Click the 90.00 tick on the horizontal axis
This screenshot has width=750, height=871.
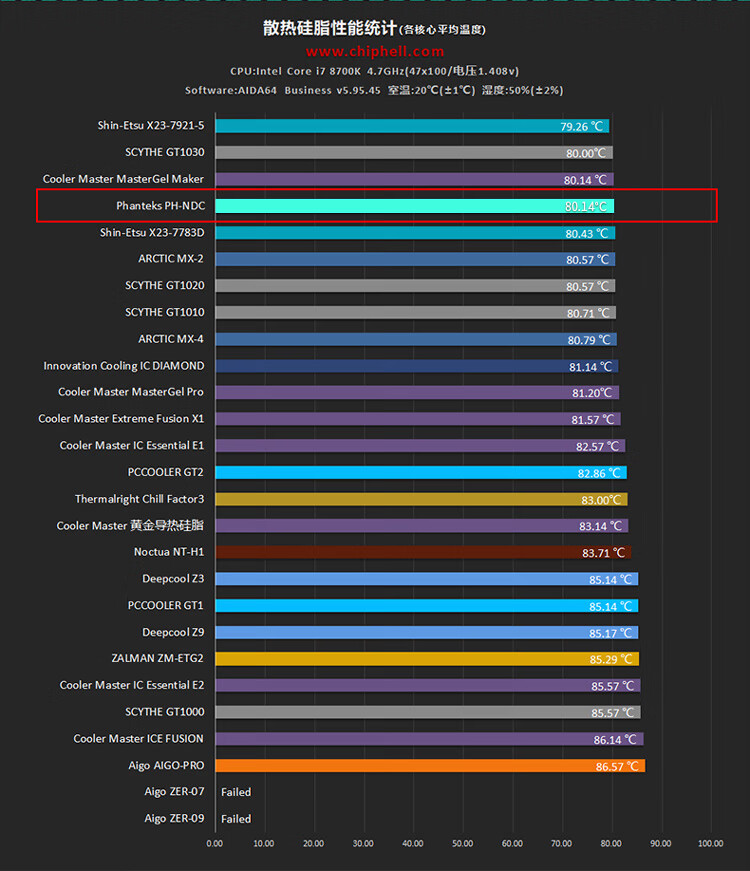[661, 843]
